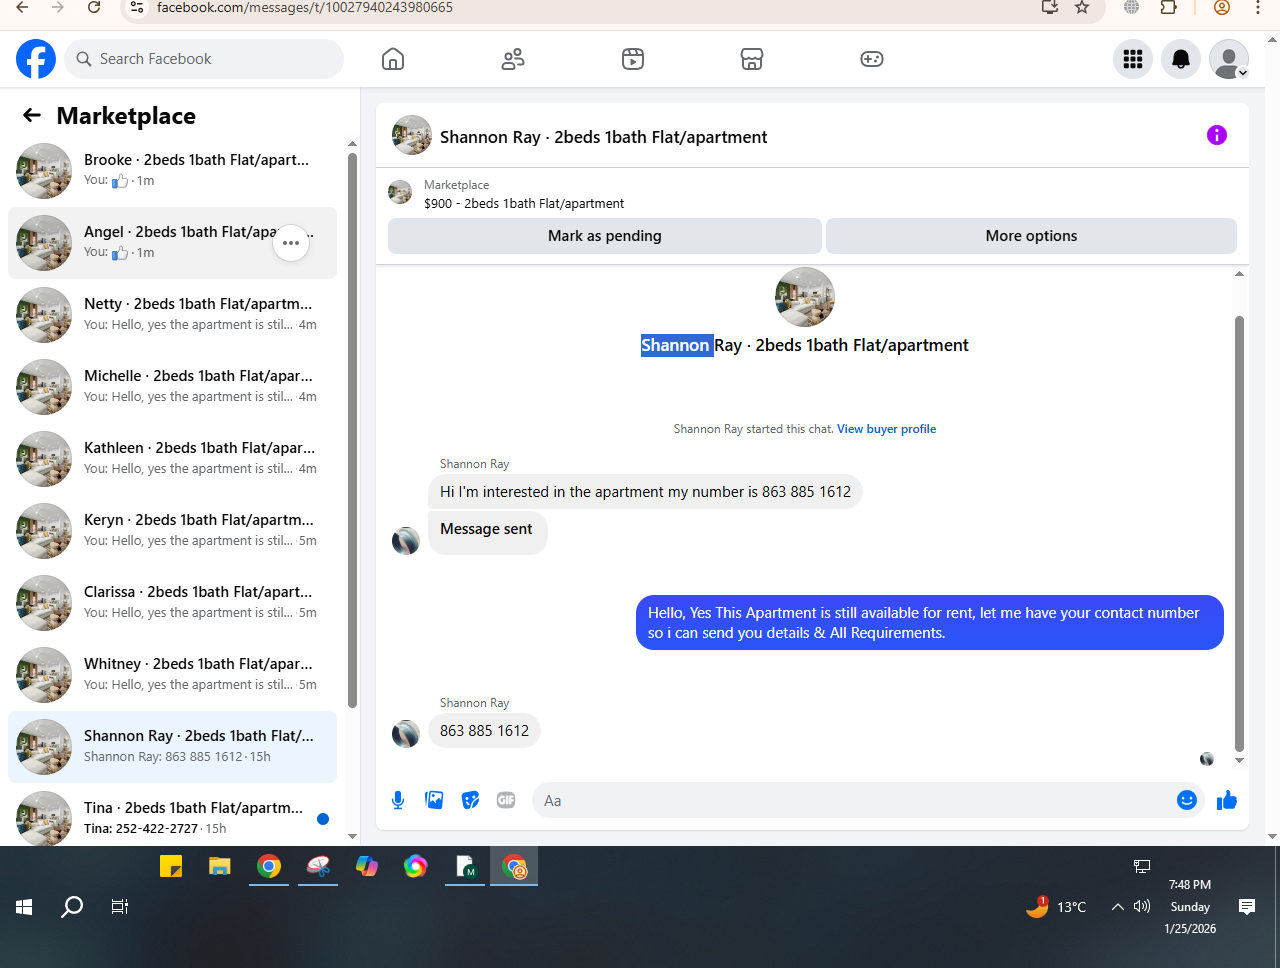Click More options button
Viewport: 1280px width, 968px height.
pos(1031,236)
